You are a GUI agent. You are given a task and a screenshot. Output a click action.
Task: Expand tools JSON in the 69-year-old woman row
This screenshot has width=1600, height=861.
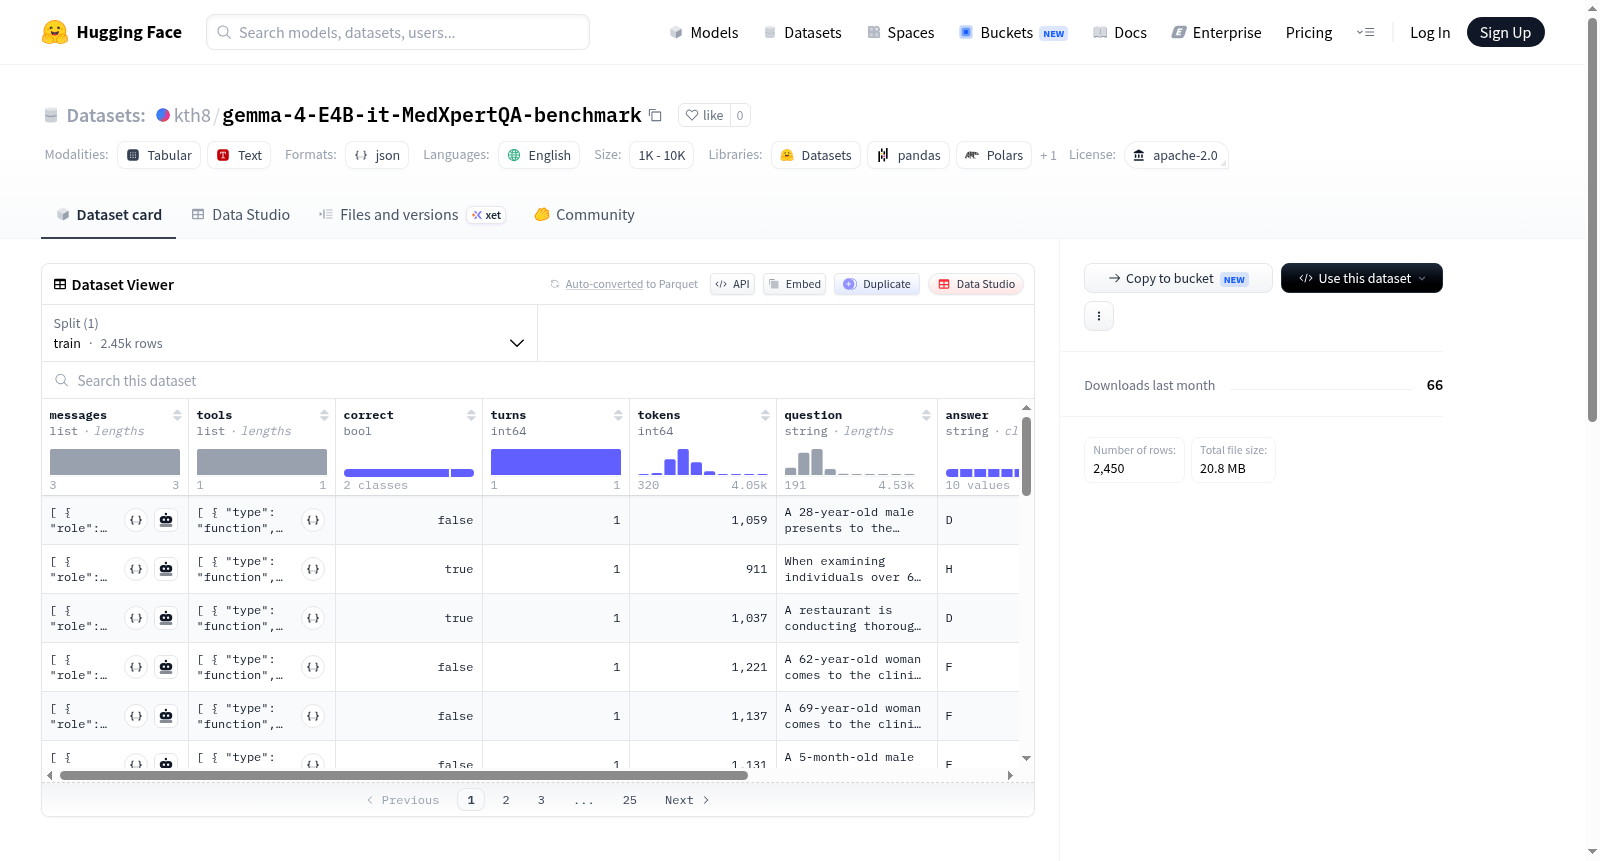tap(313, 716)
